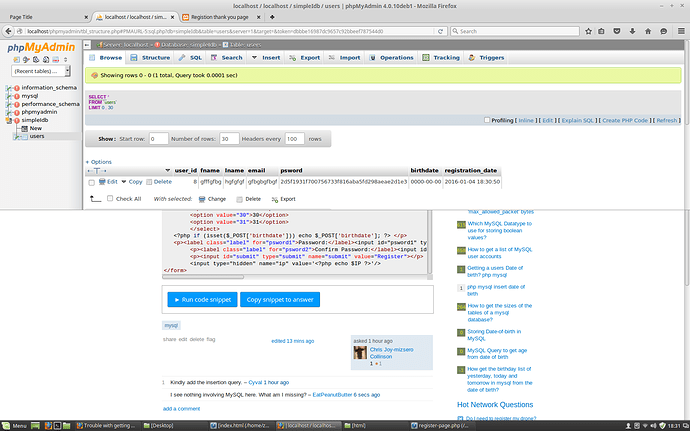690x431 pixels.
Task: Click the Edit pencil icon in row 8
Action: [102, 182]
